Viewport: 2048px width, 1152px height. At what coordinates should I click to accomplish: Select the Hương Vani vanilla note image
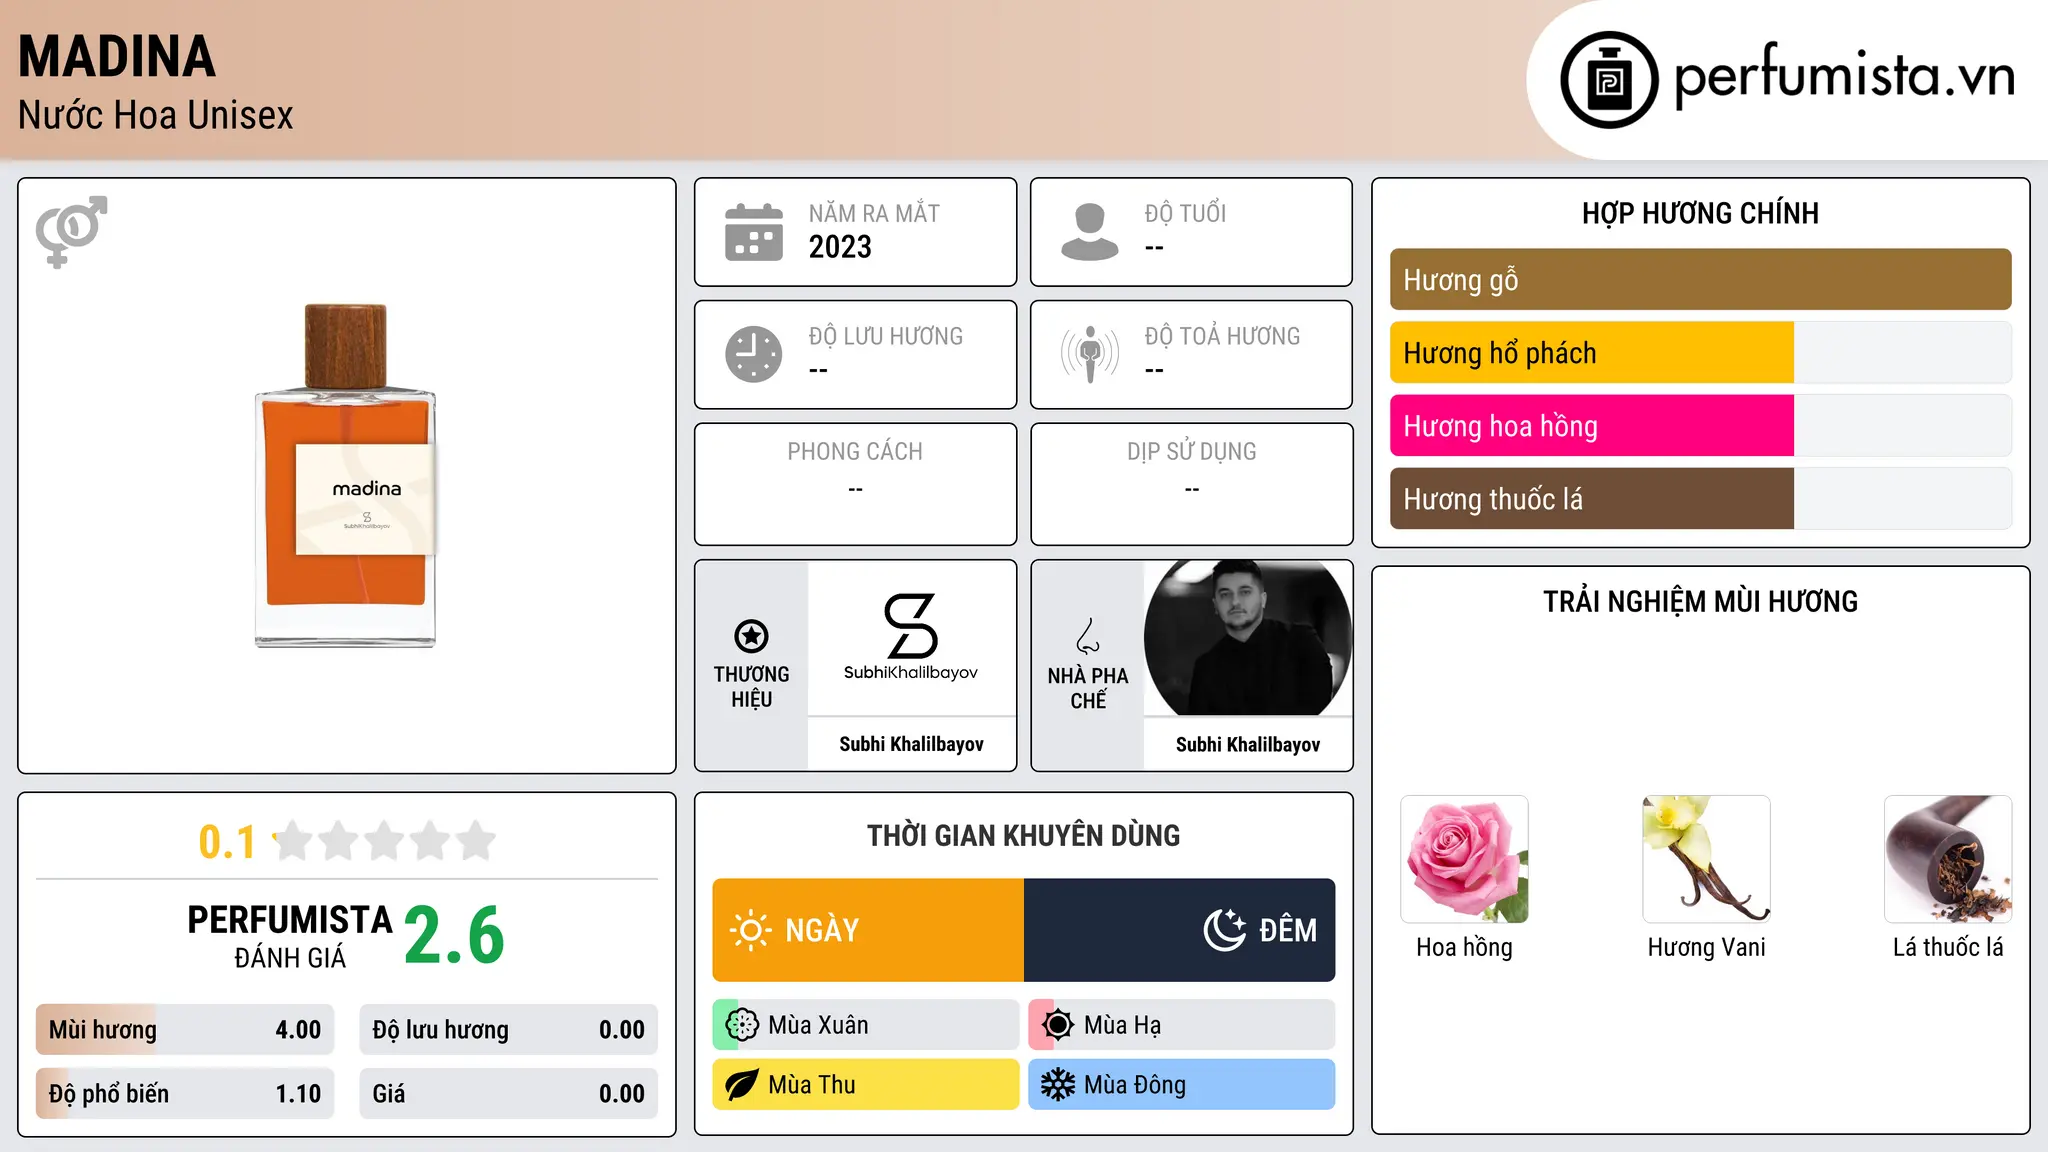tap(1706, 859)
